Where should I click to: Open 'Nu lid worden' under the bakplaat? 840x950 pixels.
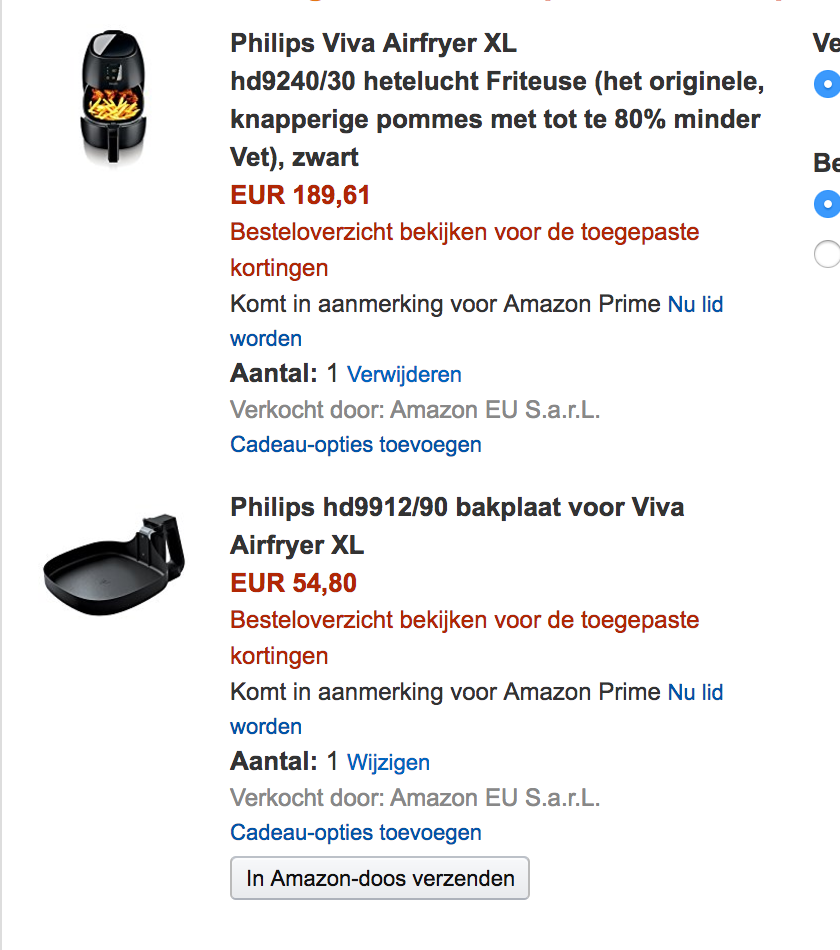coord(695,692)
